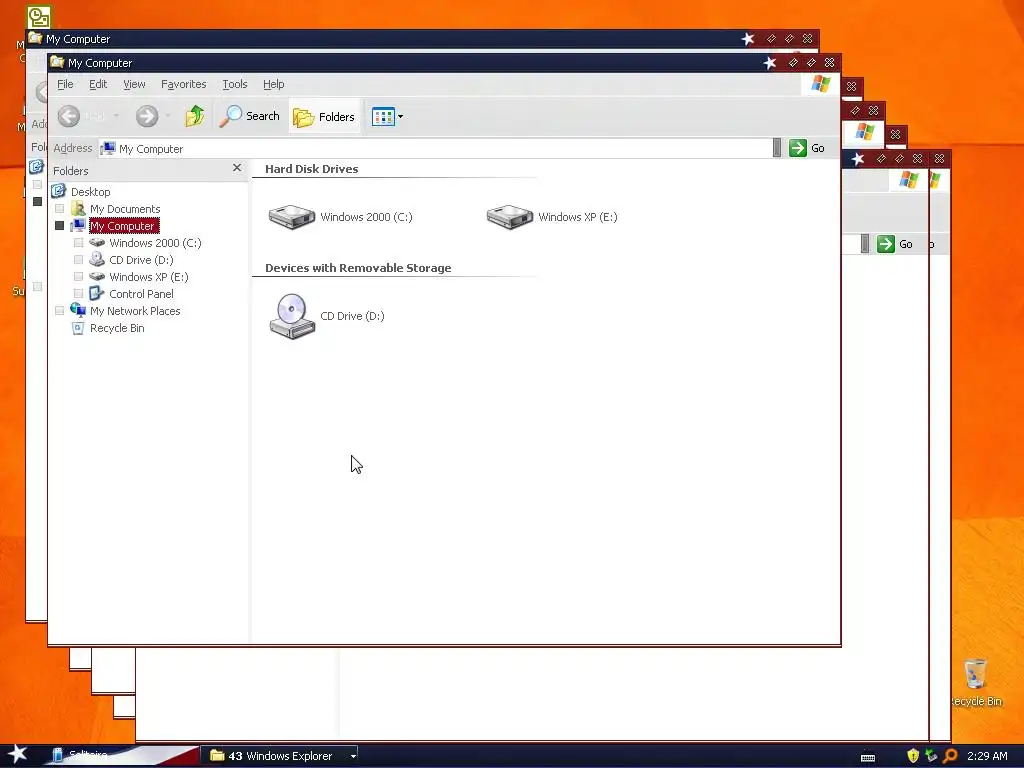The height and width of the screenshot is (768, 1024).
Task: Open address dropdown in the rear-right window
Action: [865, 244]
